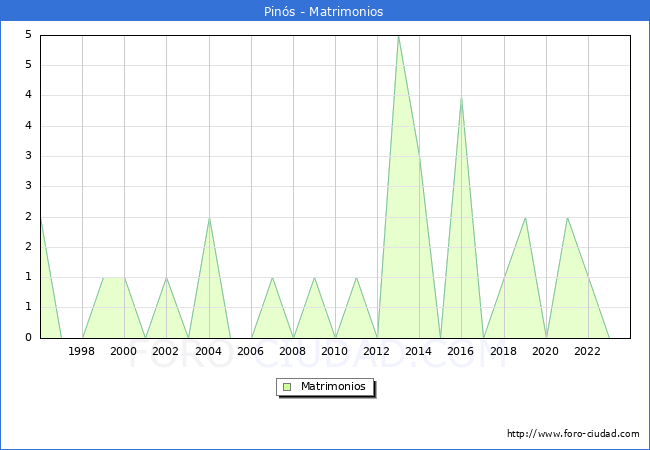650x450 pixels.
Task: Click the 2000 x-axis label
Action: [x=123, y=351]
